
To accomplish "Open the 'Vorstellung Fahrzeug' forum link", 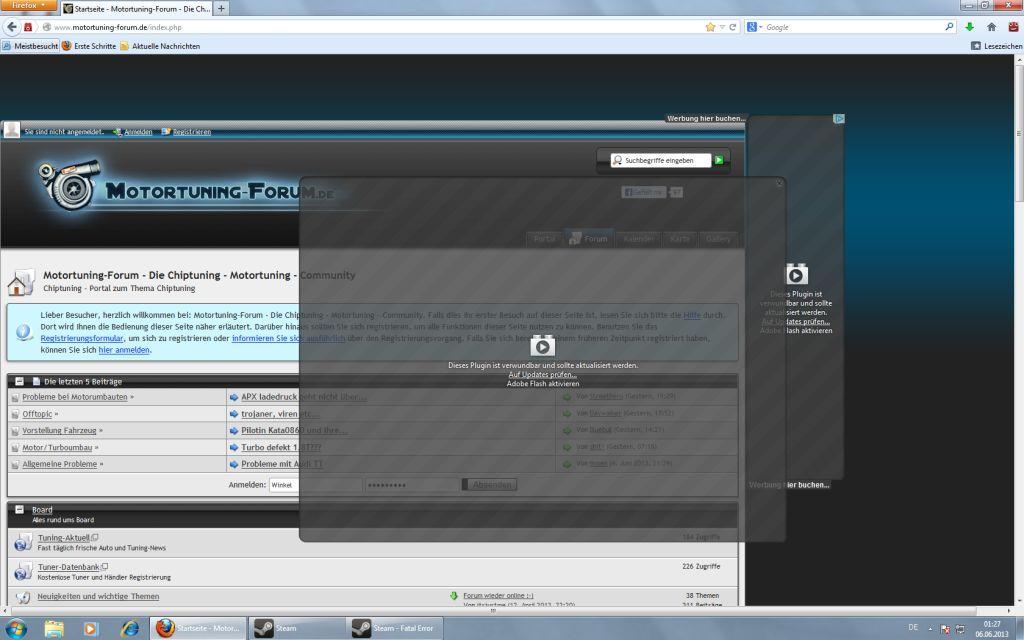I will [59, 430].
